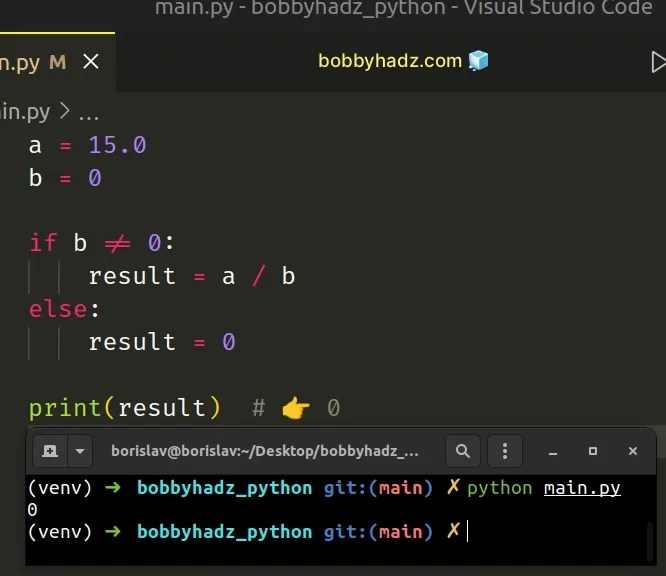The width and height of the screenshot is (666, 576).
Task: Select the main.py tab
Action: (57, 62)
